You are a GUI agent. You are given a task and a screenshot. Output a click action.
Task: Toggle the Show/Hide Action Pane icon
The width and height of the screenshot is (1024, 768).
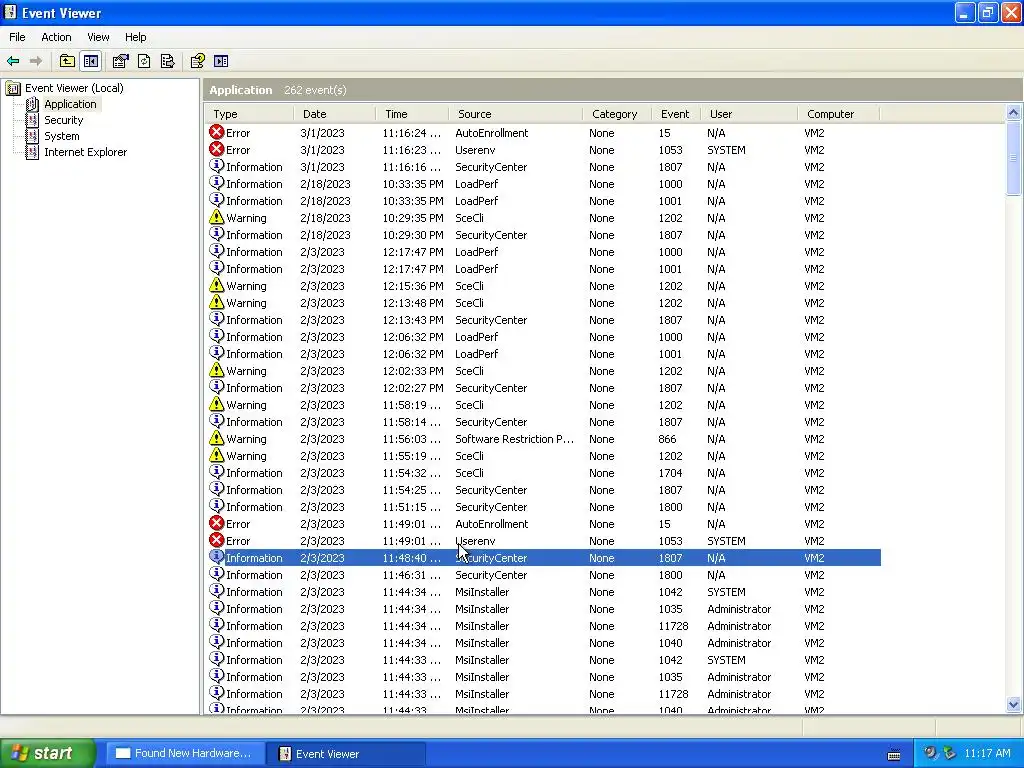[x=221, y=61]
